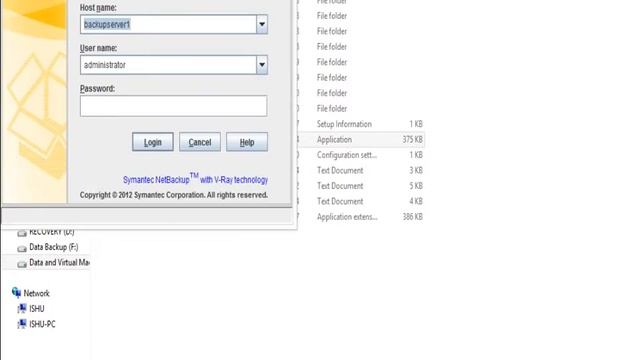Click the User name field with administrator
This screenshot has height=360, width=640.
168,65
